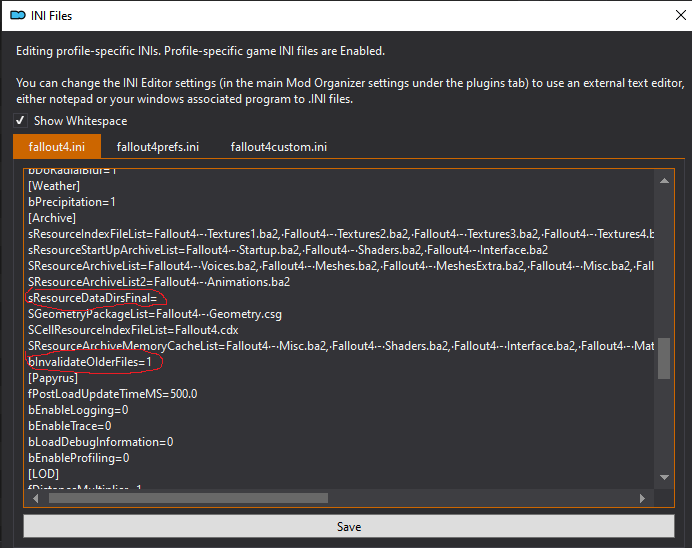Click the fPostLoadUpdateTimeMS=500.0 line
Viewport: 692px width, 548px height.
(x=113, y=394)
